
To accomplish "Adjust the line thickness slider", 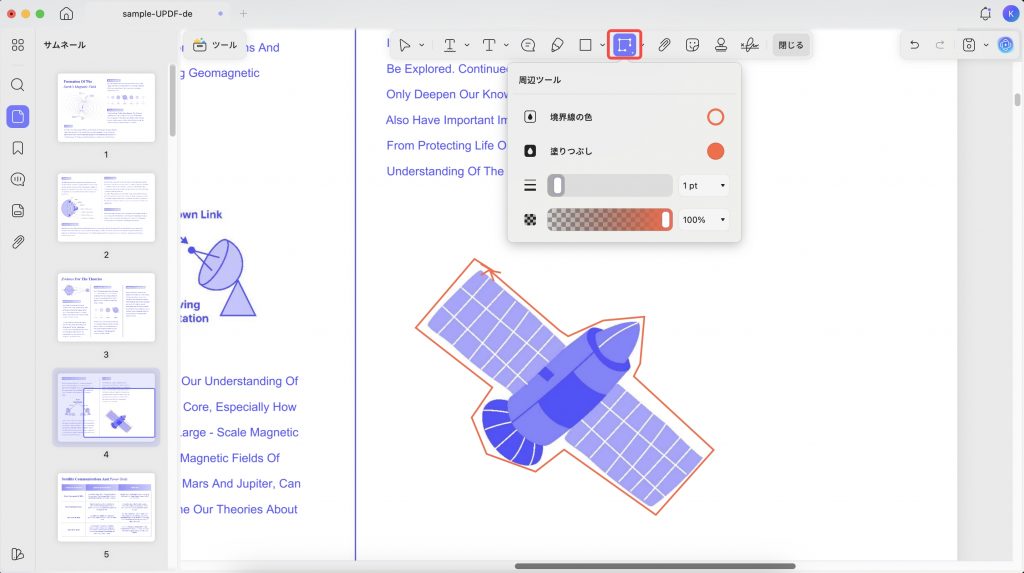I will (x=609, y=186).
